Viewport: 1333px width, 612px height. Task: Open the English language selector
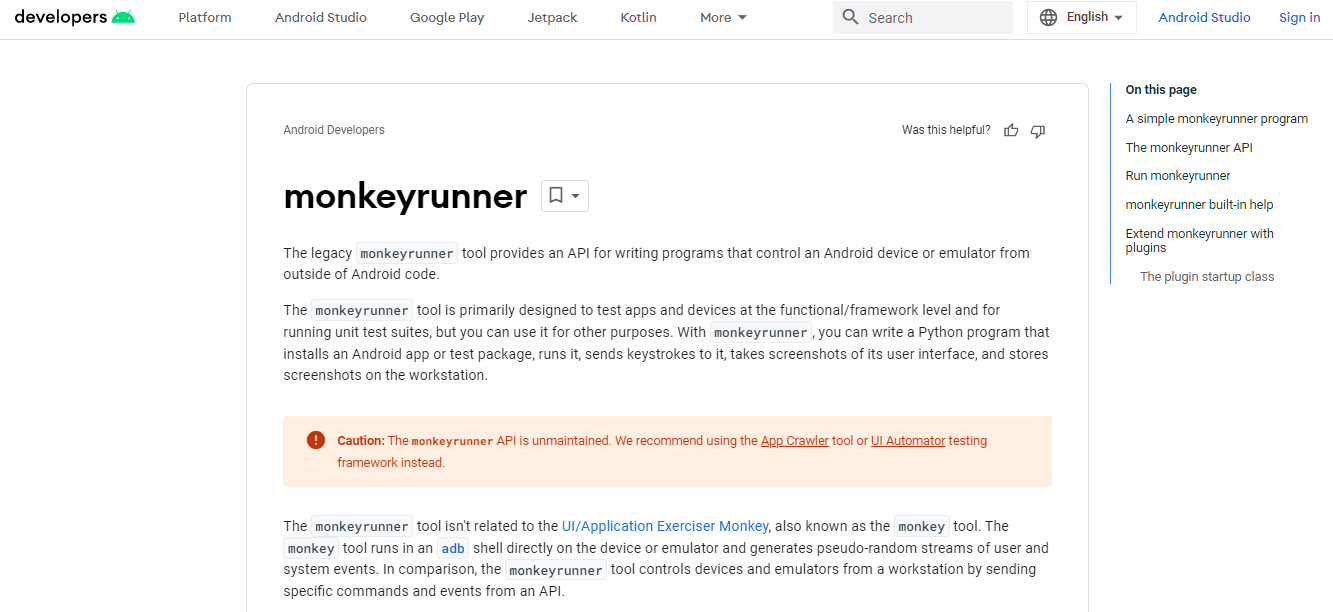pos(1081,17)
